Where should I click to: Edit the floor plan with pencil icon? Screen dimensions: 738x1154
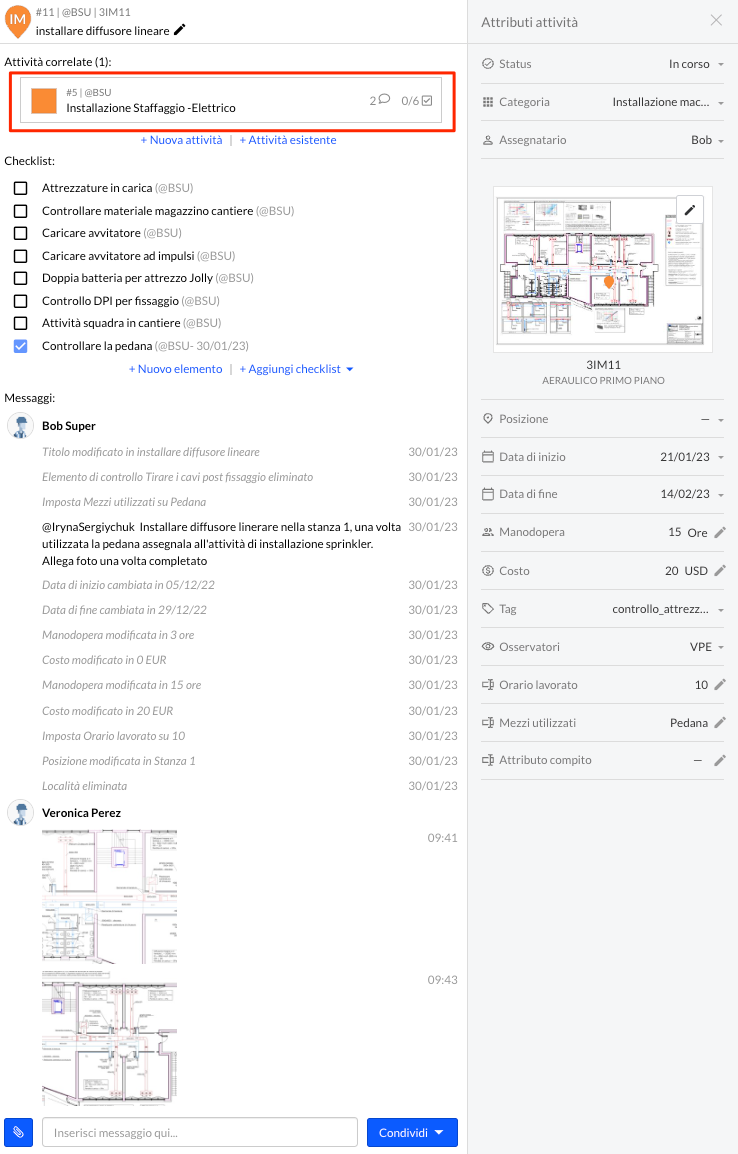click(690, 211)
